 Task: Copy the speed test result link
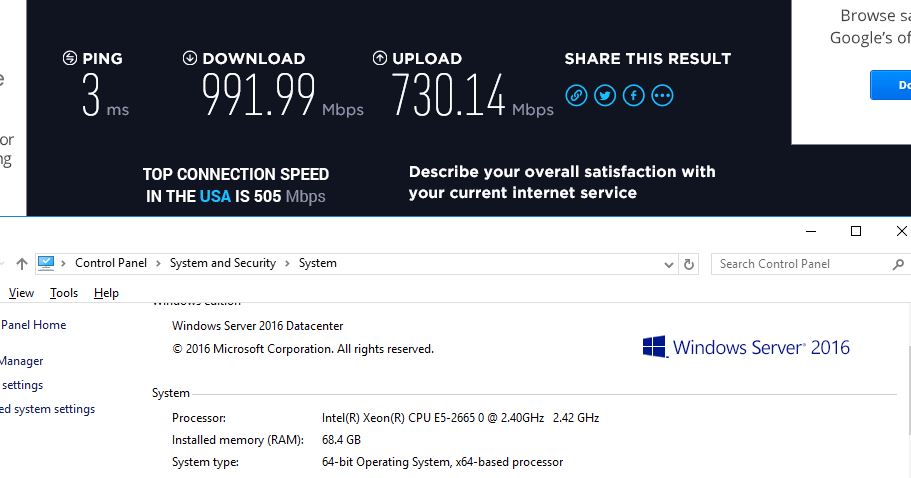pos(576,95)
